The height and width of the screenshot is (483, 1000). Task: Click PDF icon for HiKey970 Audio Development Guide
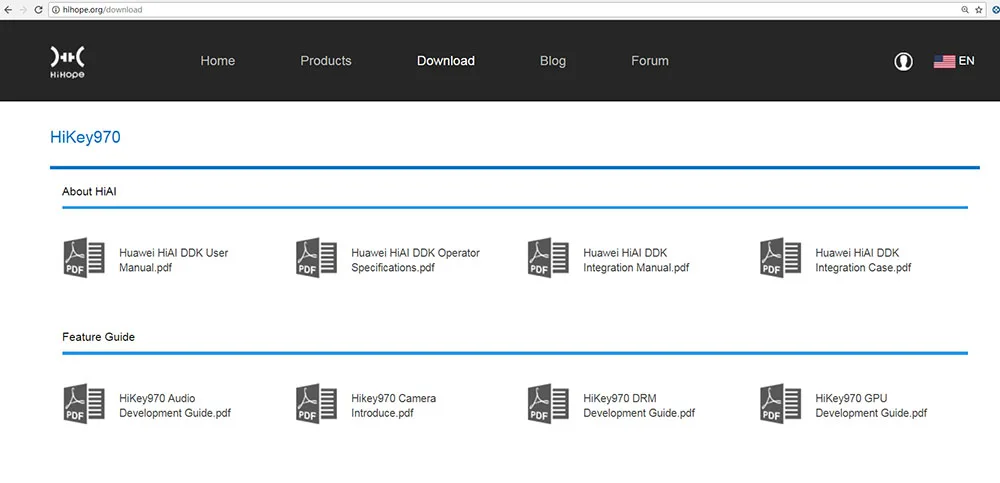pyautogui.click(x=84, y=403)
